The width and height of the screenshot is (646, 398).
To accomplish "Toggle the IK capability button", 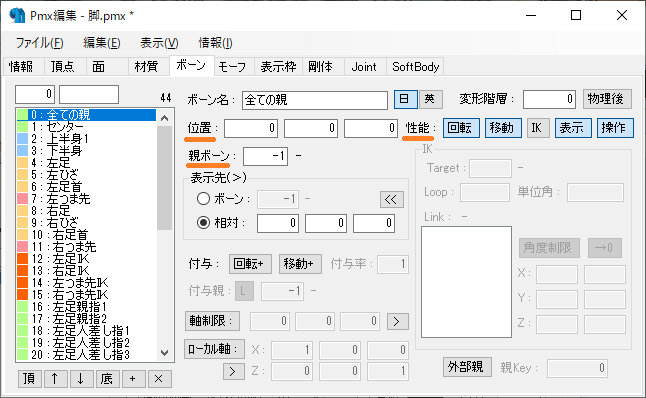I will (537, 128).
